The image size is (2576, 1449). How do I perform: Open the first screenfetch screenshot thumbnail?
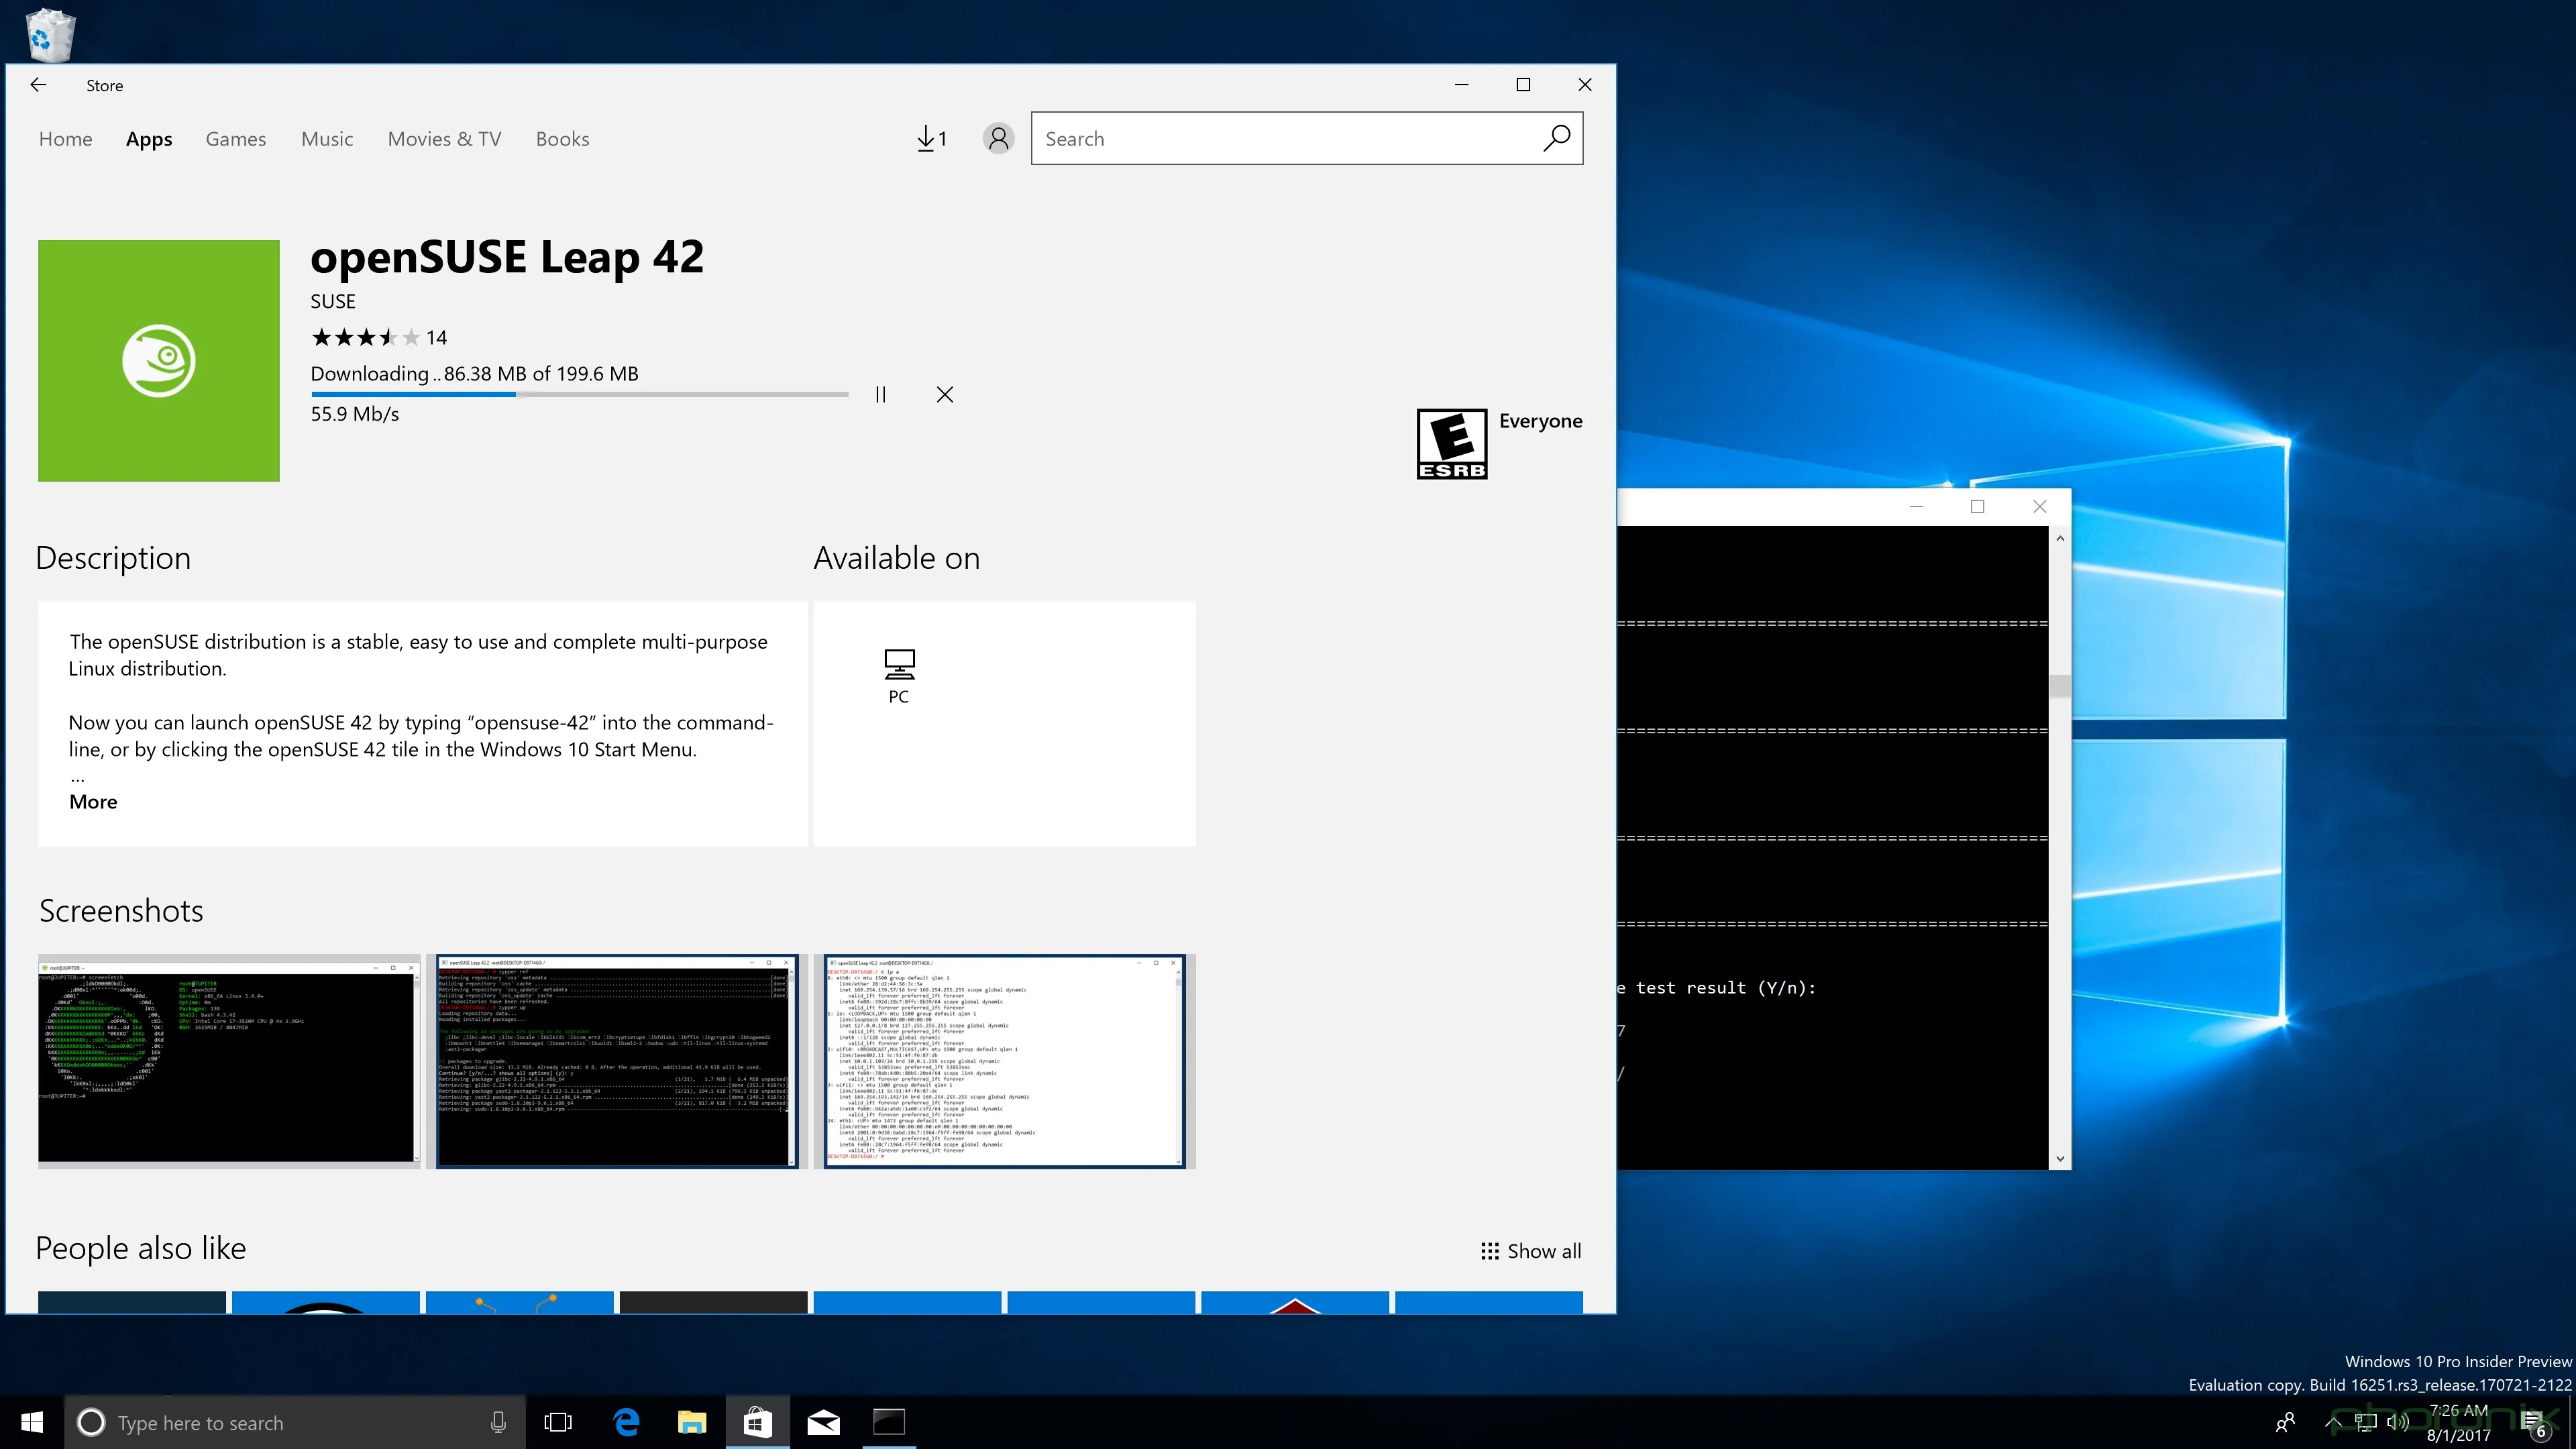(229, 1061)
